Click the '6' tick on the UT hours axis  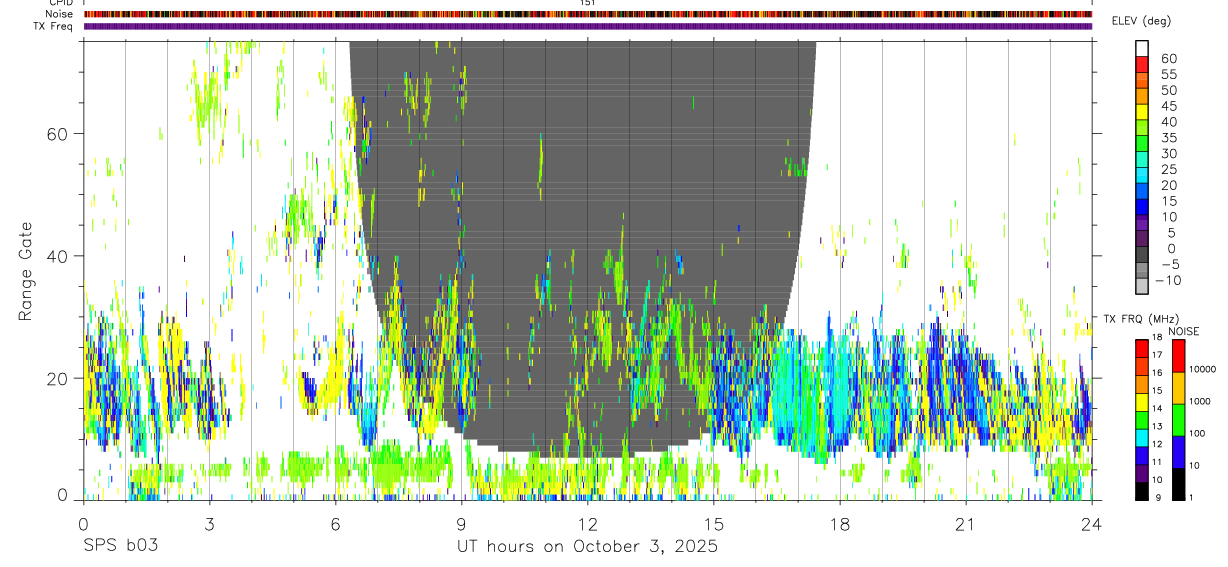click(335, 523)
